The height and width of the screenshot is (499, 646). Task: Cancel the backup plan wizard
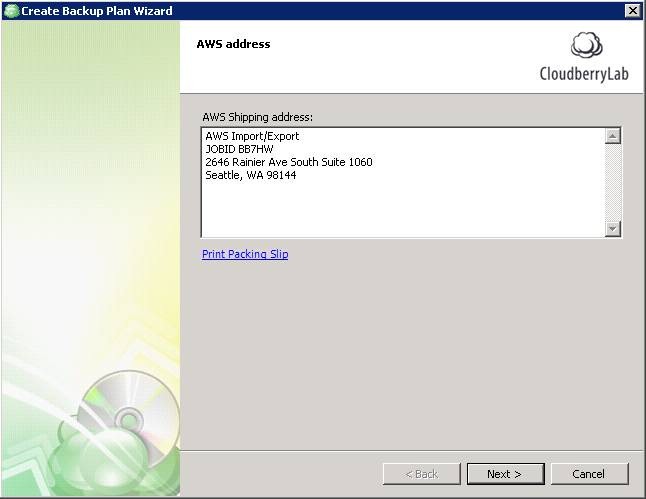pos(590,474)
